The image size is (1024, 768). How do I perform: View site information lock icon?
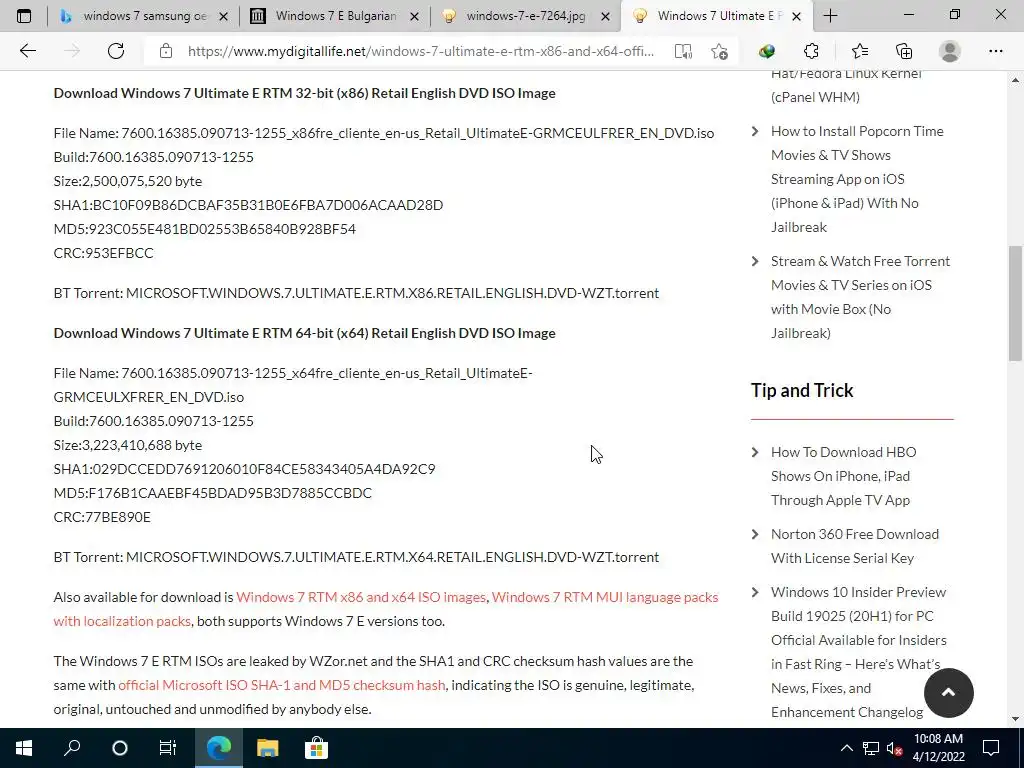point(165,51)
